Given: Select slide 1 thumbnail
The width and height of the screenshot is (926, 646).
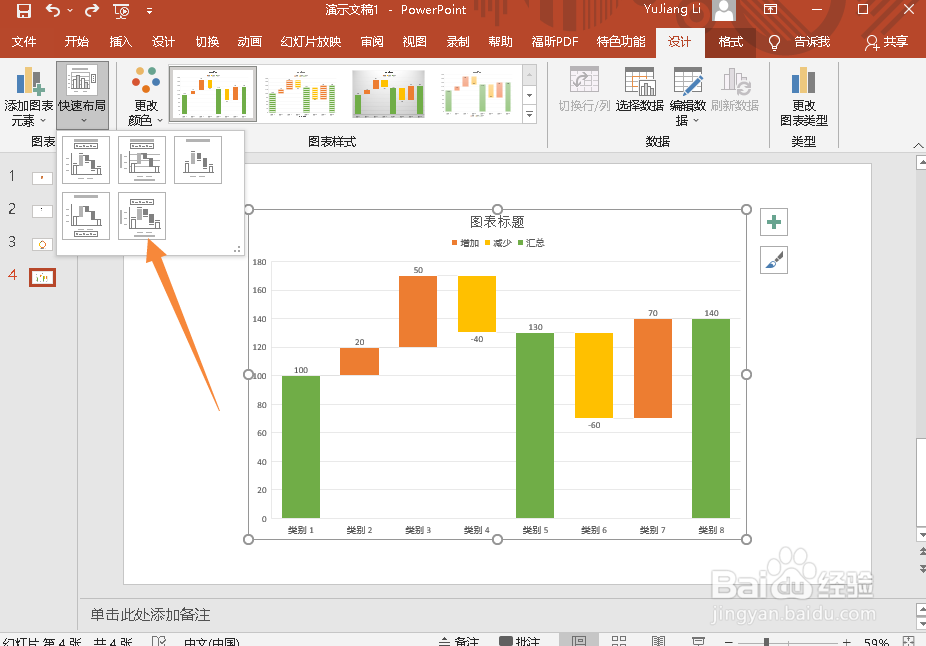Looking at the screenshot, I should [x=42, y=178].
